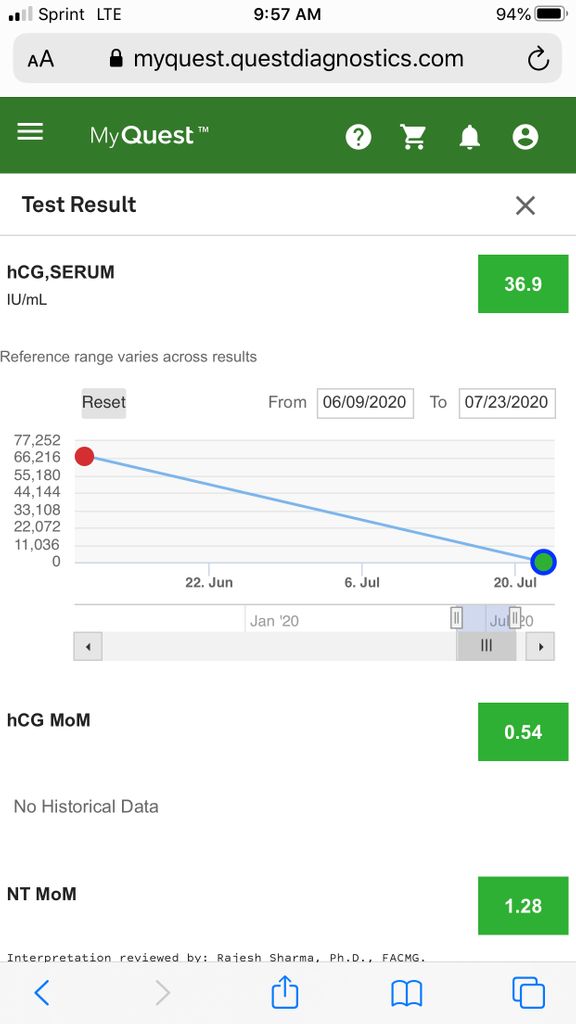Open the shopping cart
Screen dimensions: 576x1024
click(413, 137)
